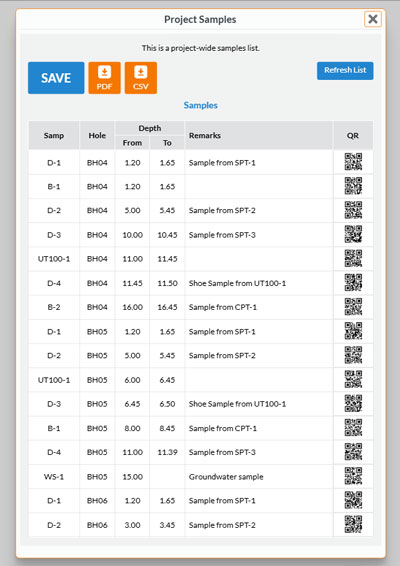This screenshot has width=400, height=566.
Task: Click the Depth To column header
Action: coord(167,143)
